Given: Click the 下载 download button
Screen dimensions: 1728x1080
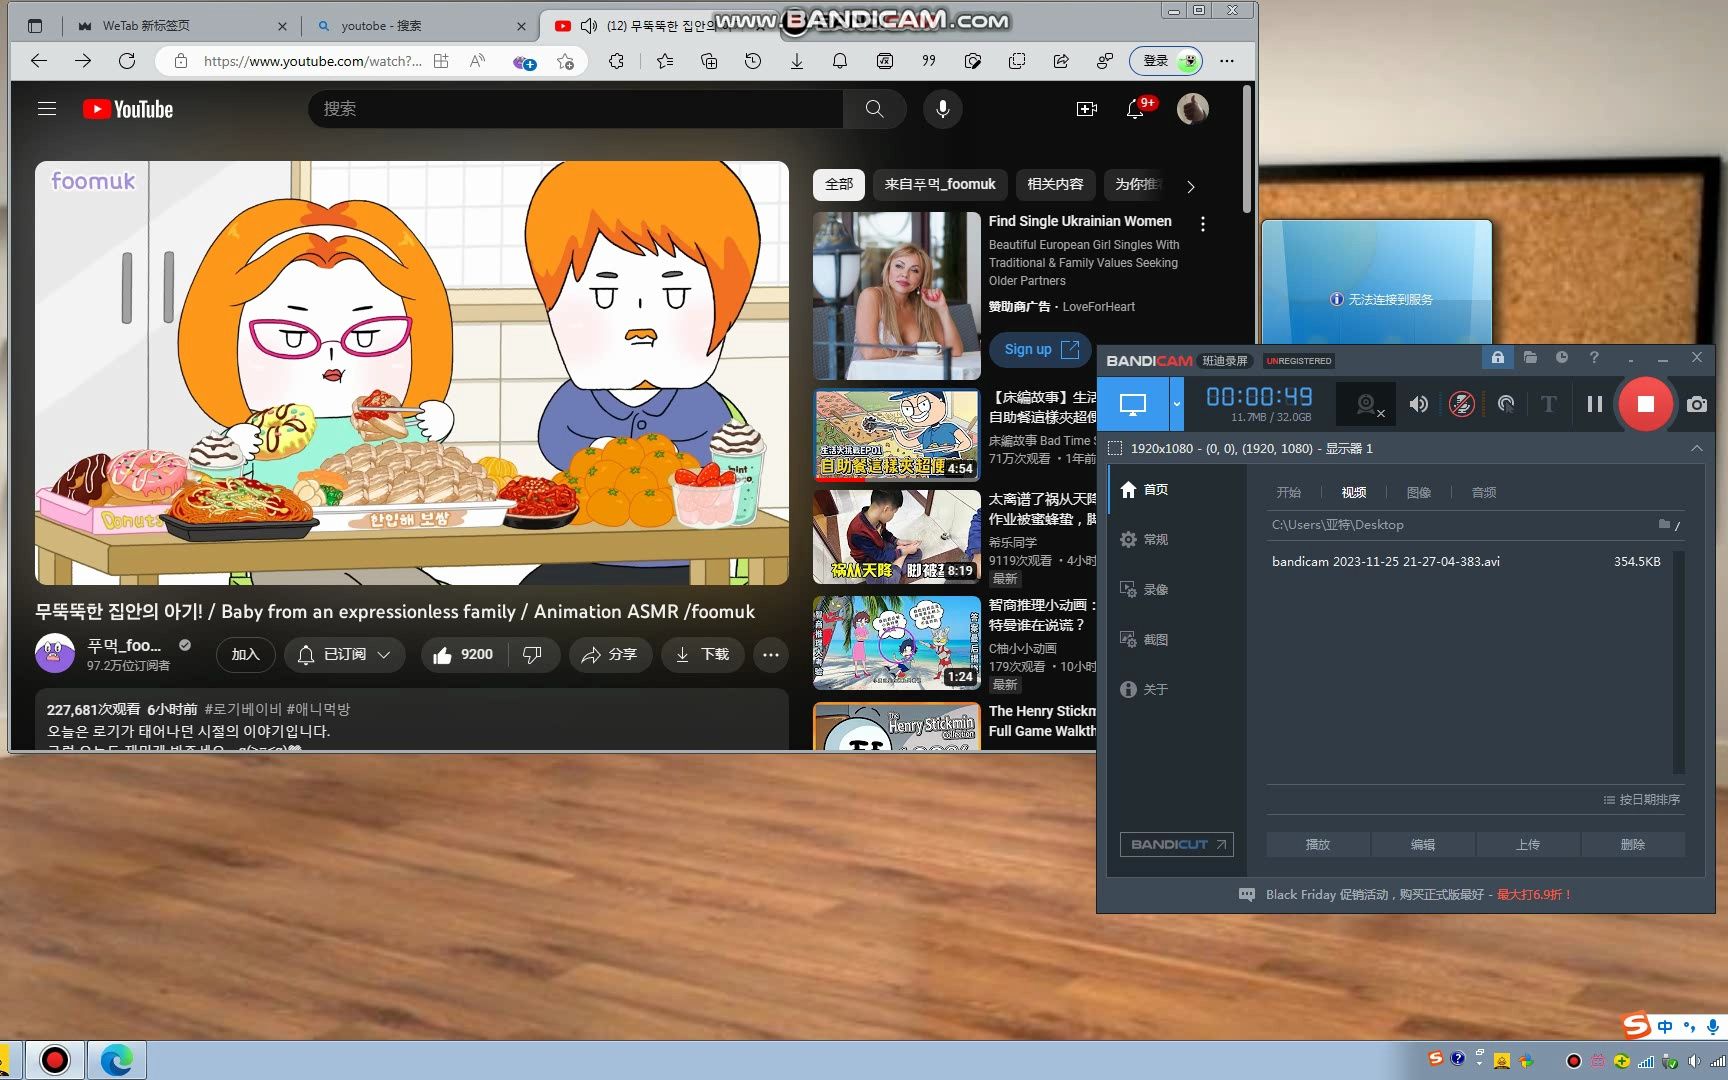Looking at the screenshot, I should coord(702,654).
